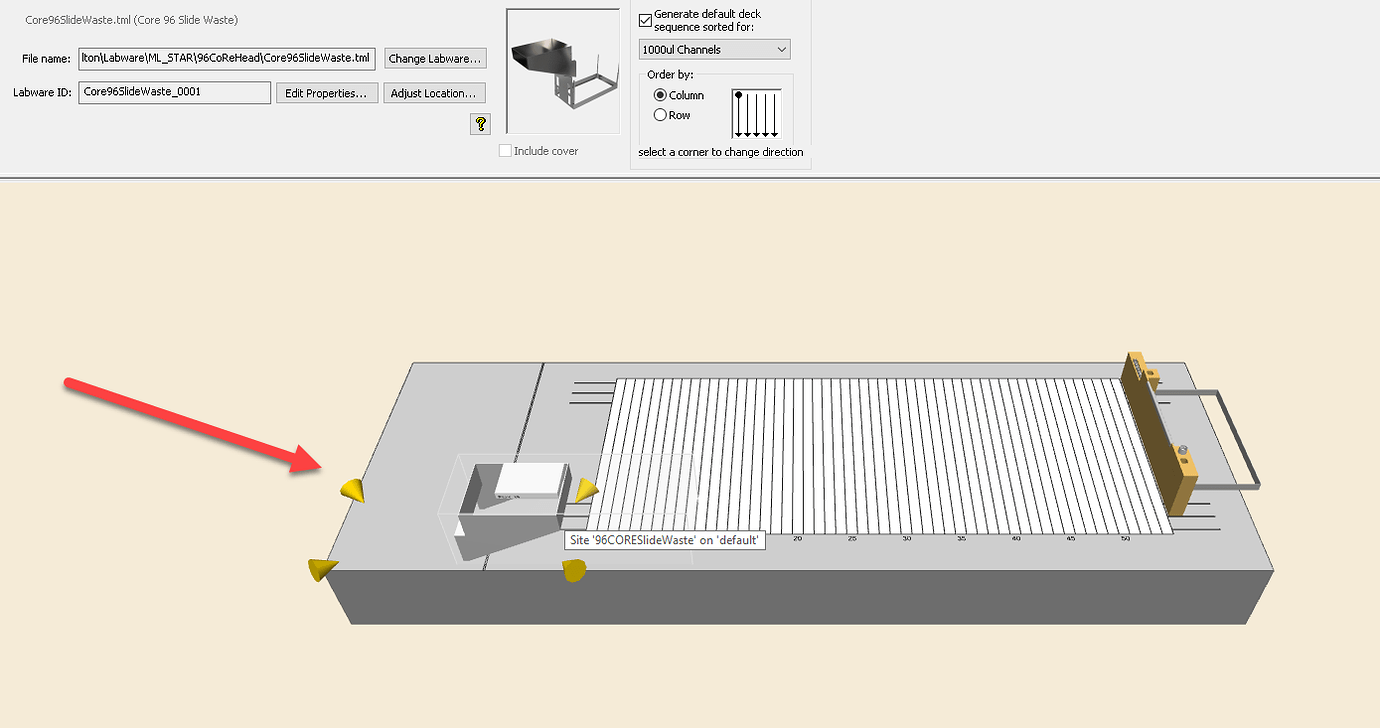Click the labware preview thumbnail image
This screenshot has height=728, width=1380.
tap(563, 71)
